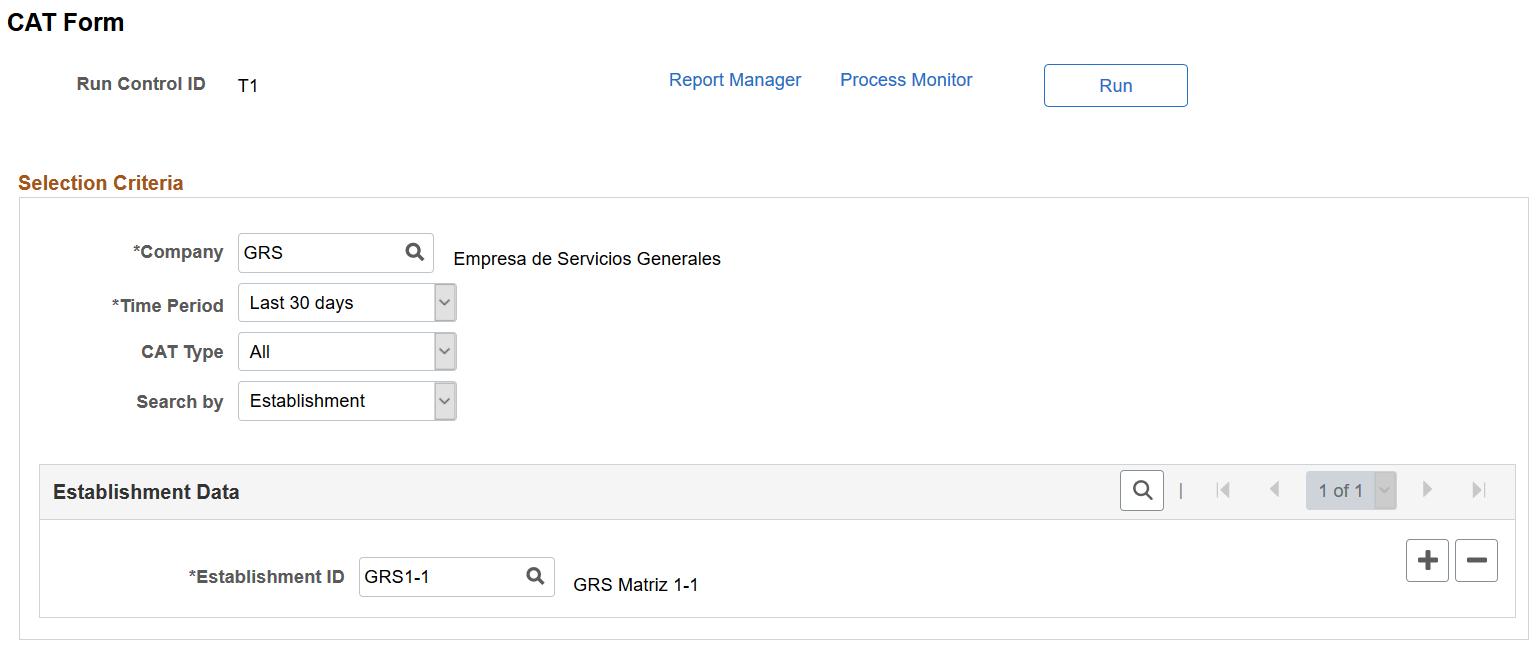Image resolution: width=1536 pixels, height=649 pixels.
Task: Open the Process Monitor link
Action: click(906, 80)
